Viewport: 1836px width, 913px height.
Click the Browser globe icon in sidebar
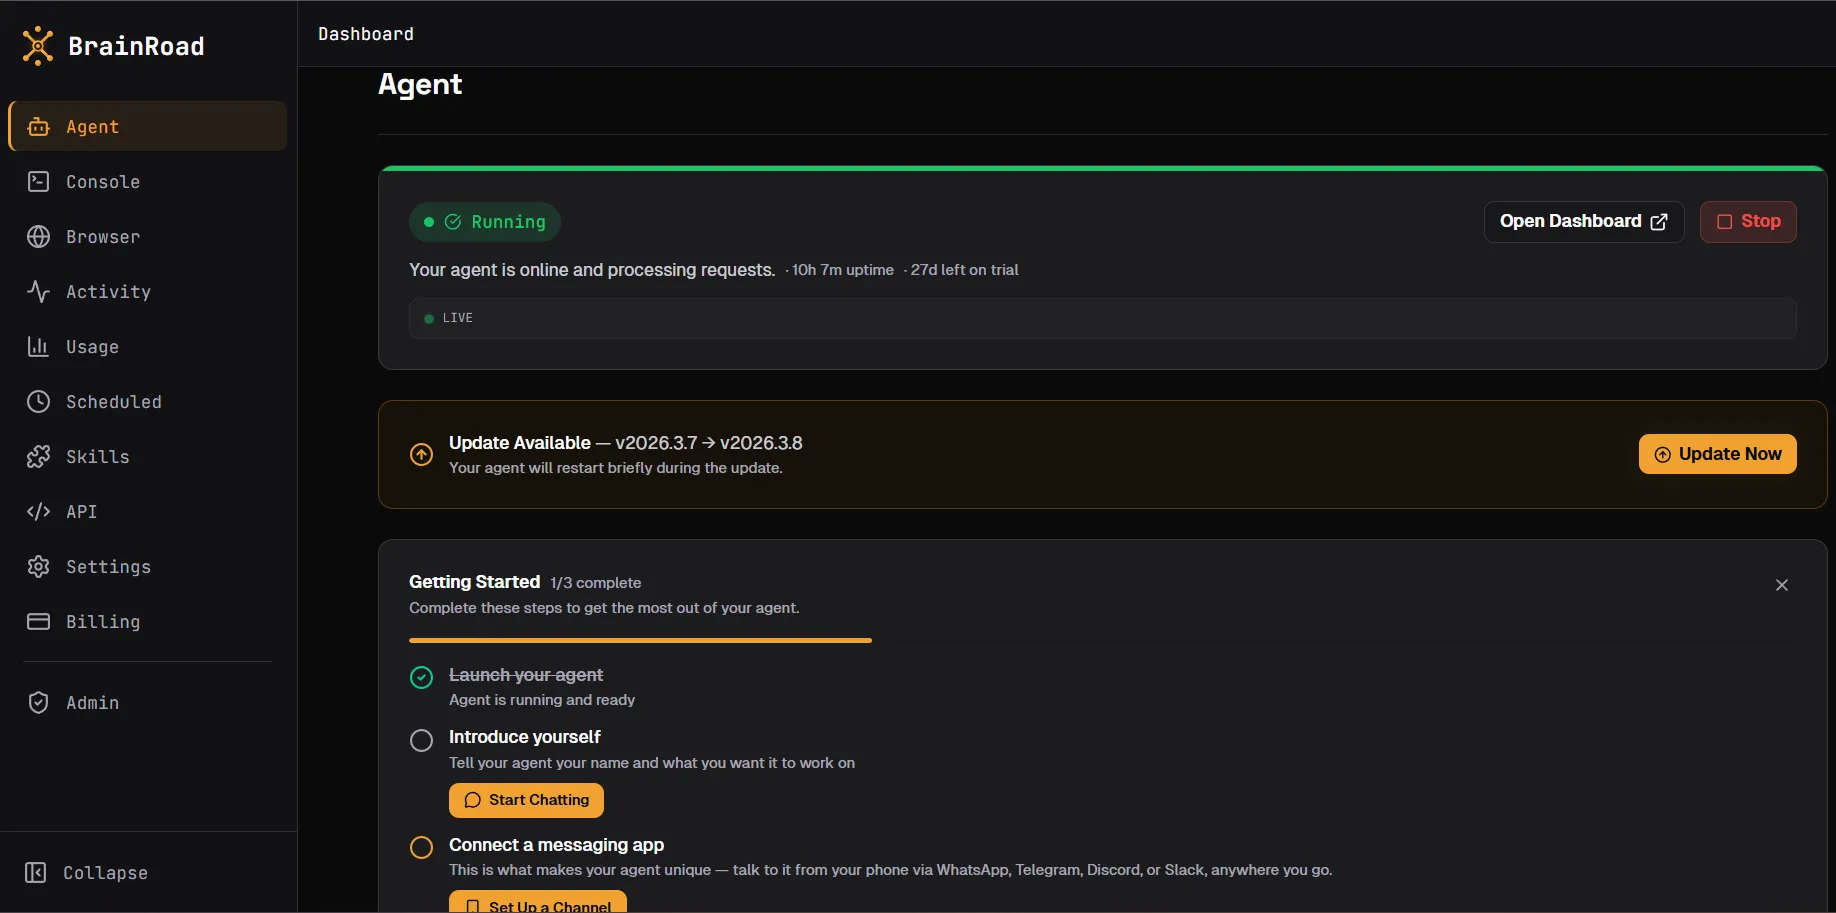click(x=39, y=236)
